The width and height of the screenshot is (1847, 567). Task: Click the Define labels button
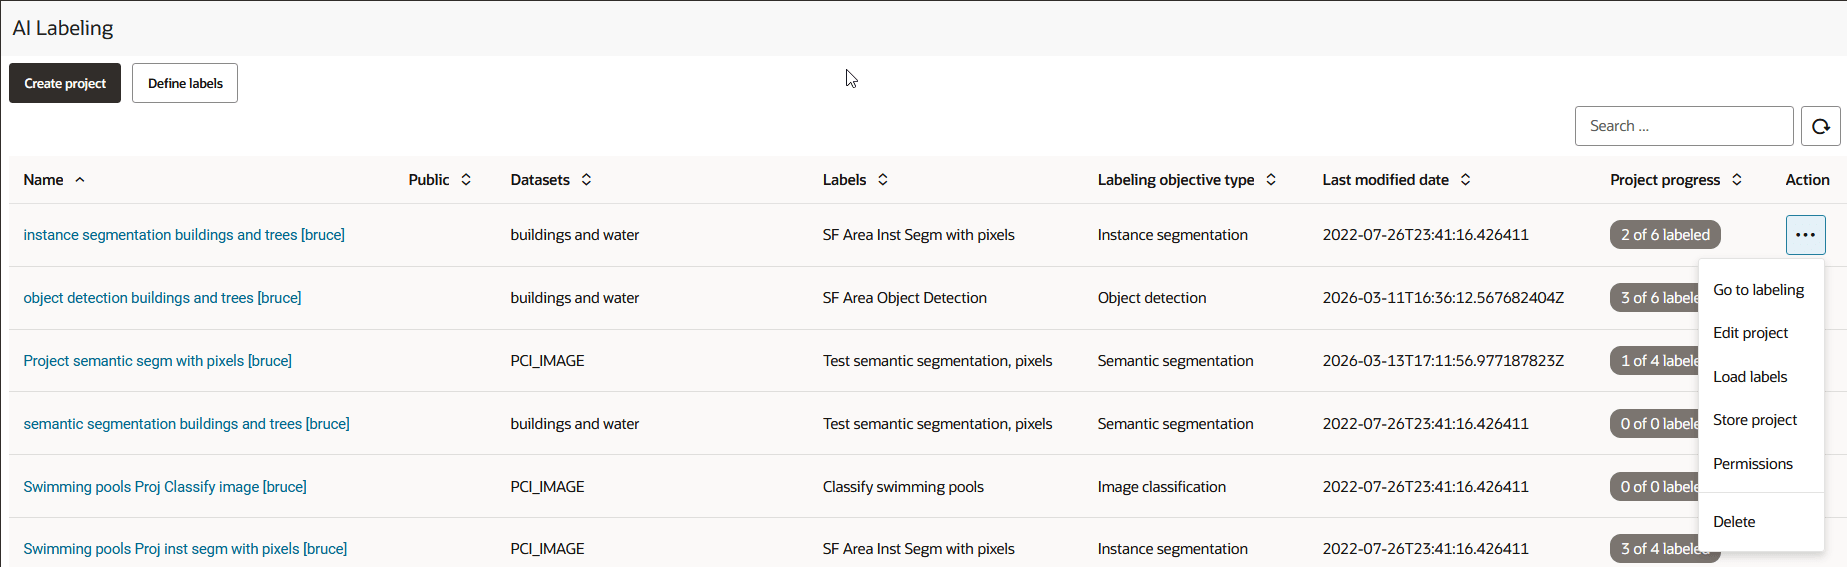[x=185, y=83]
